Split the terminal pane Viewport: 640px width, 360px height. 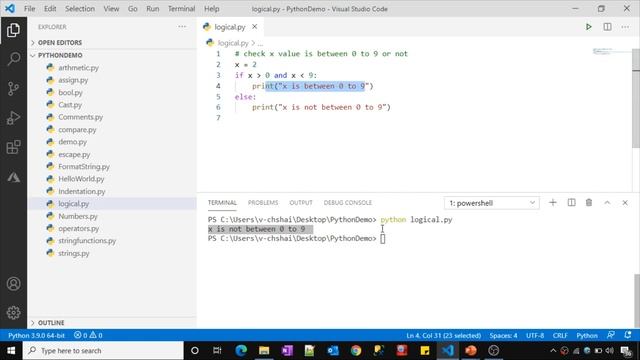[571, 202]
